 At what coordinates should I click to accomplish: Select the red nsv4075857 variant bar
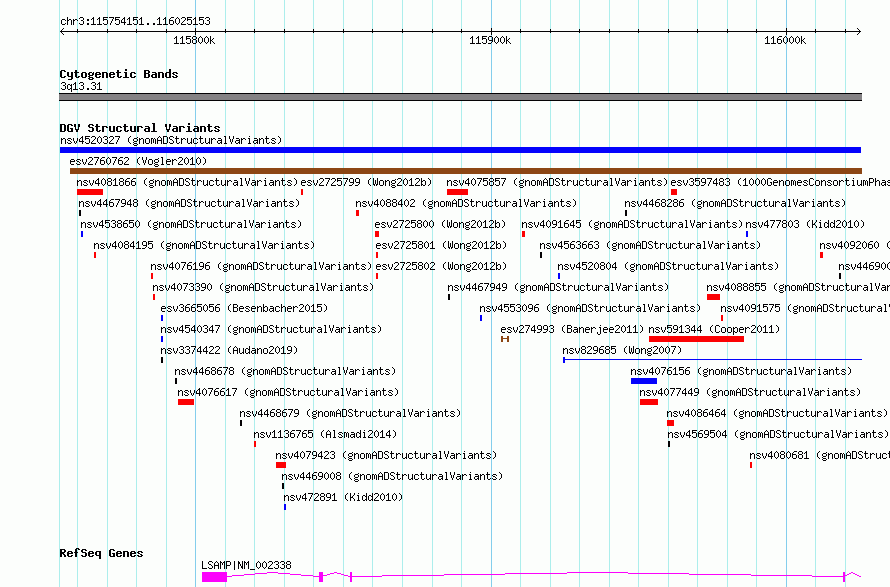pos(457,192)
